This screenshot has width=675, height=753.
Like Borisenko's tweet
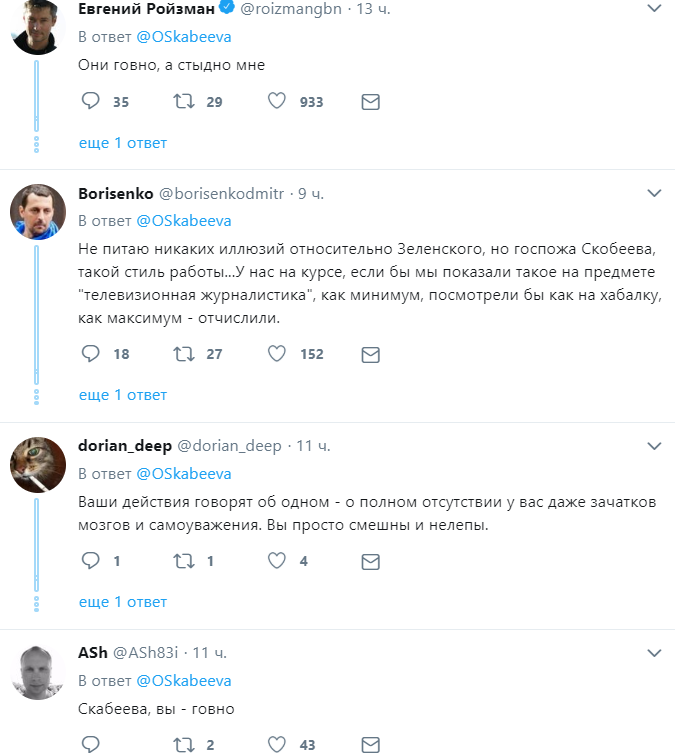278,354
